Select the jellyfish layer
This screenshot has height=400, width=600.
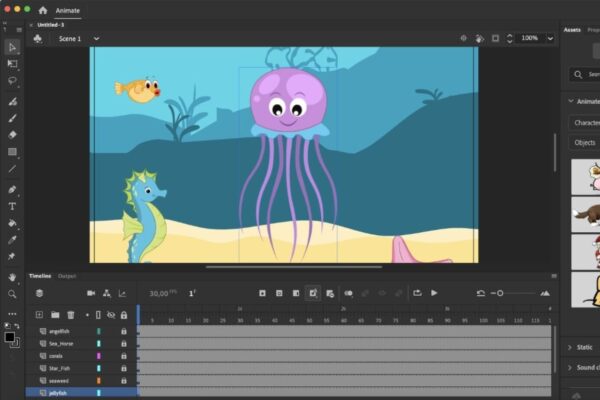click(62, 392)
